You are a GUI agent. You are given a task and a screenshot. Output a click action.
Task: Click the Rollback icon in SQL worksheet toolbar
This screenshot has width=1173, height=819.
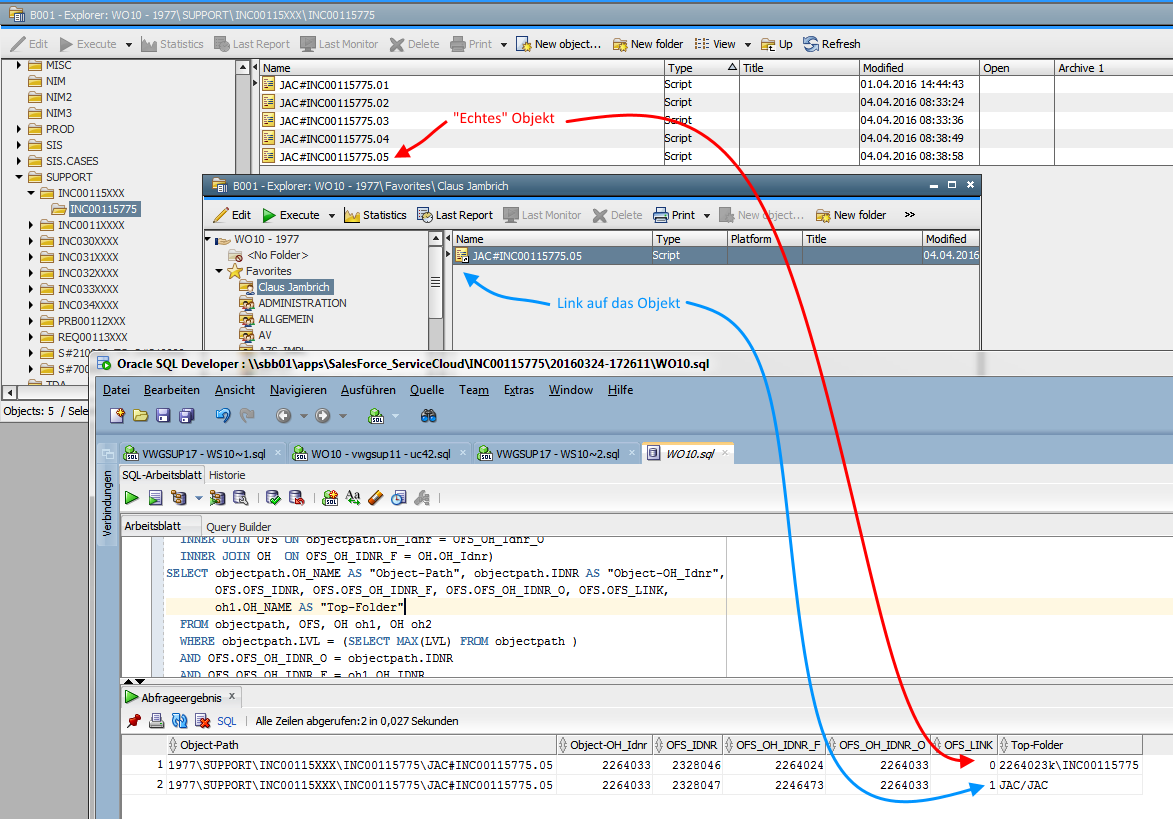point(296,498)
